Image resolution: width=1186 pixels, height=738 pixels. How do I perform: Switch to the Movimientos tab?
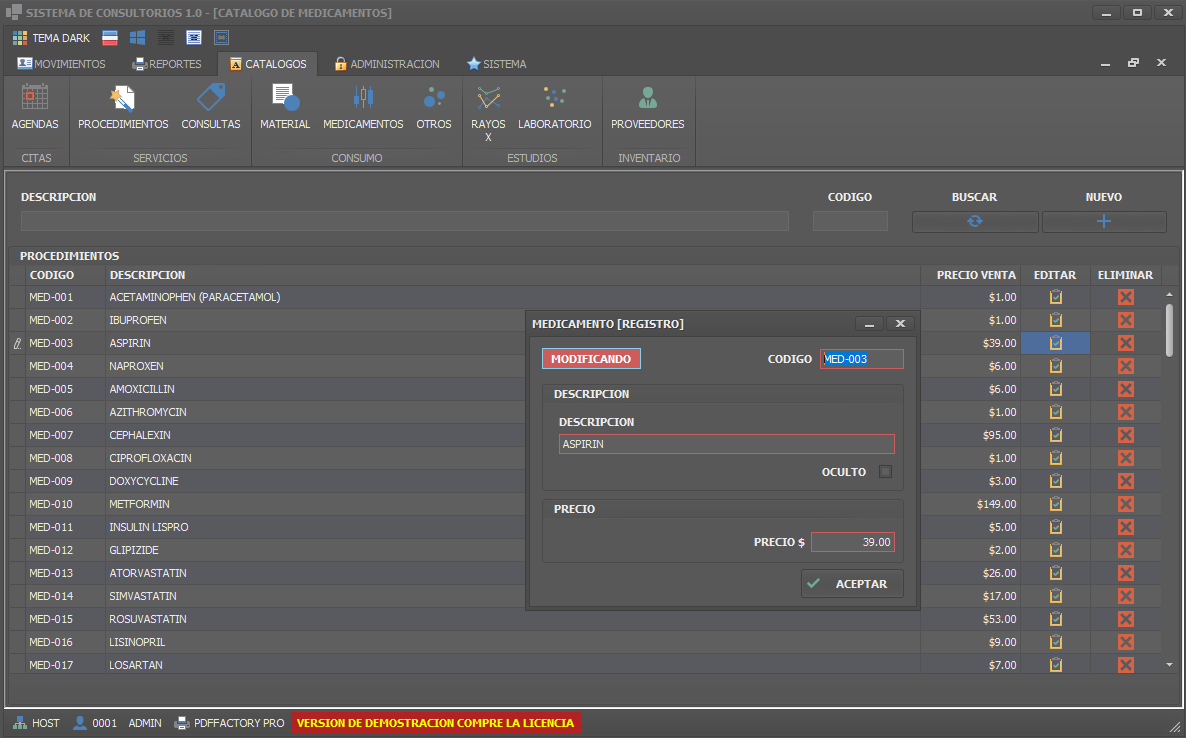62,64
